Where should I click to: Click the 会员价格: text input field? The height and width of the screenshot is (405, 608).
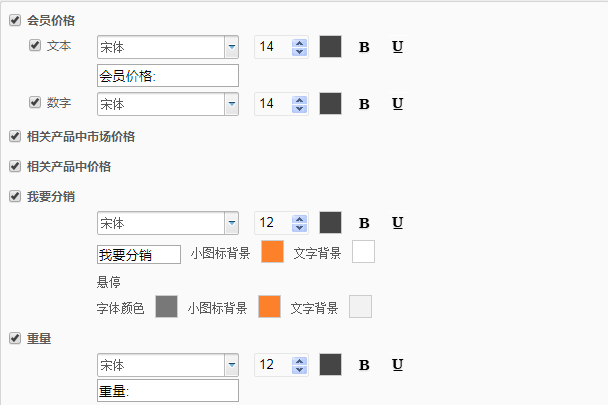pyautogui.click(x=167, y=76)
